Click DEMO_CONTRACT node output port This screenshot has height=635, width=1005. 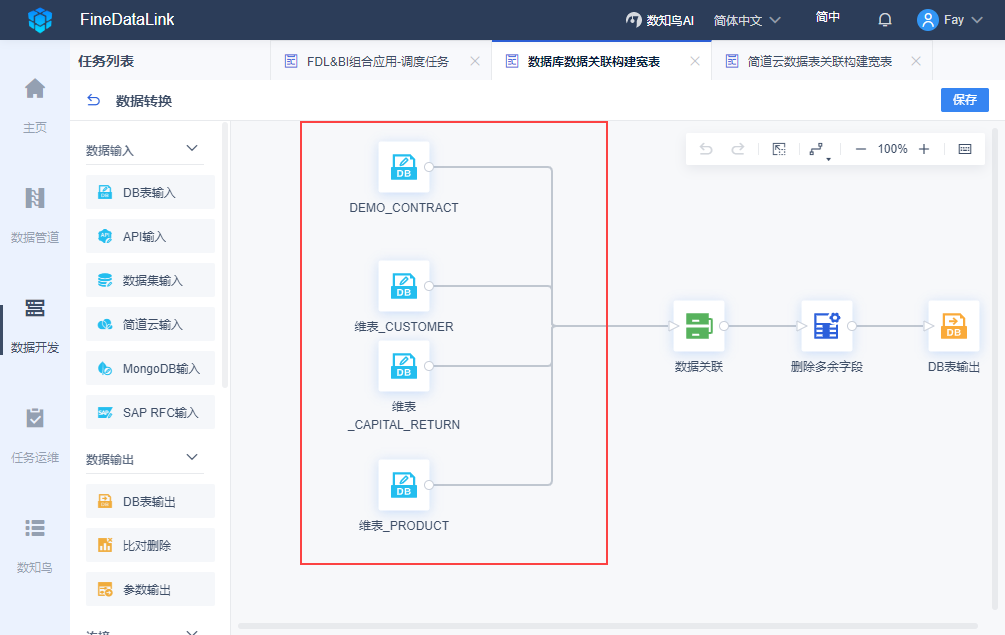point(429,167)
